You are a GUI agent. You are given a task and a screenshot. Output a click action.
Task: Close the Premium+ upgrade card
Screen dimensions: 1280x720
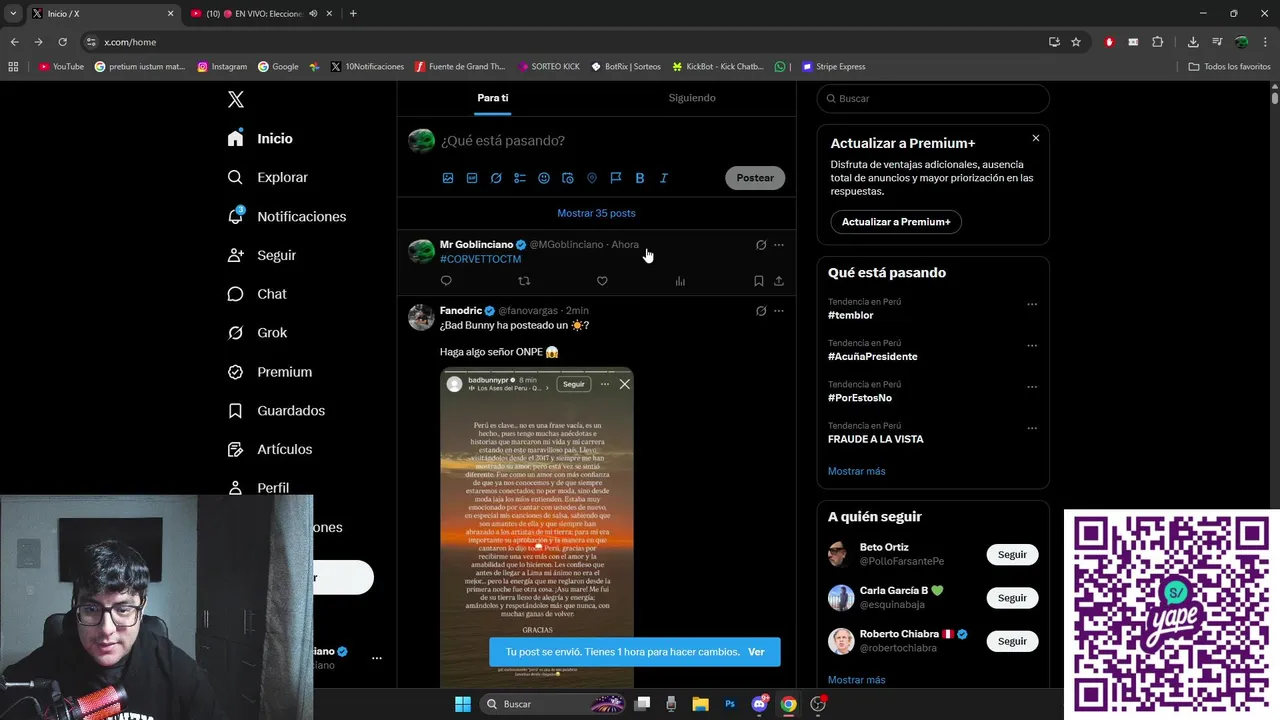[x=1036, y=138]
